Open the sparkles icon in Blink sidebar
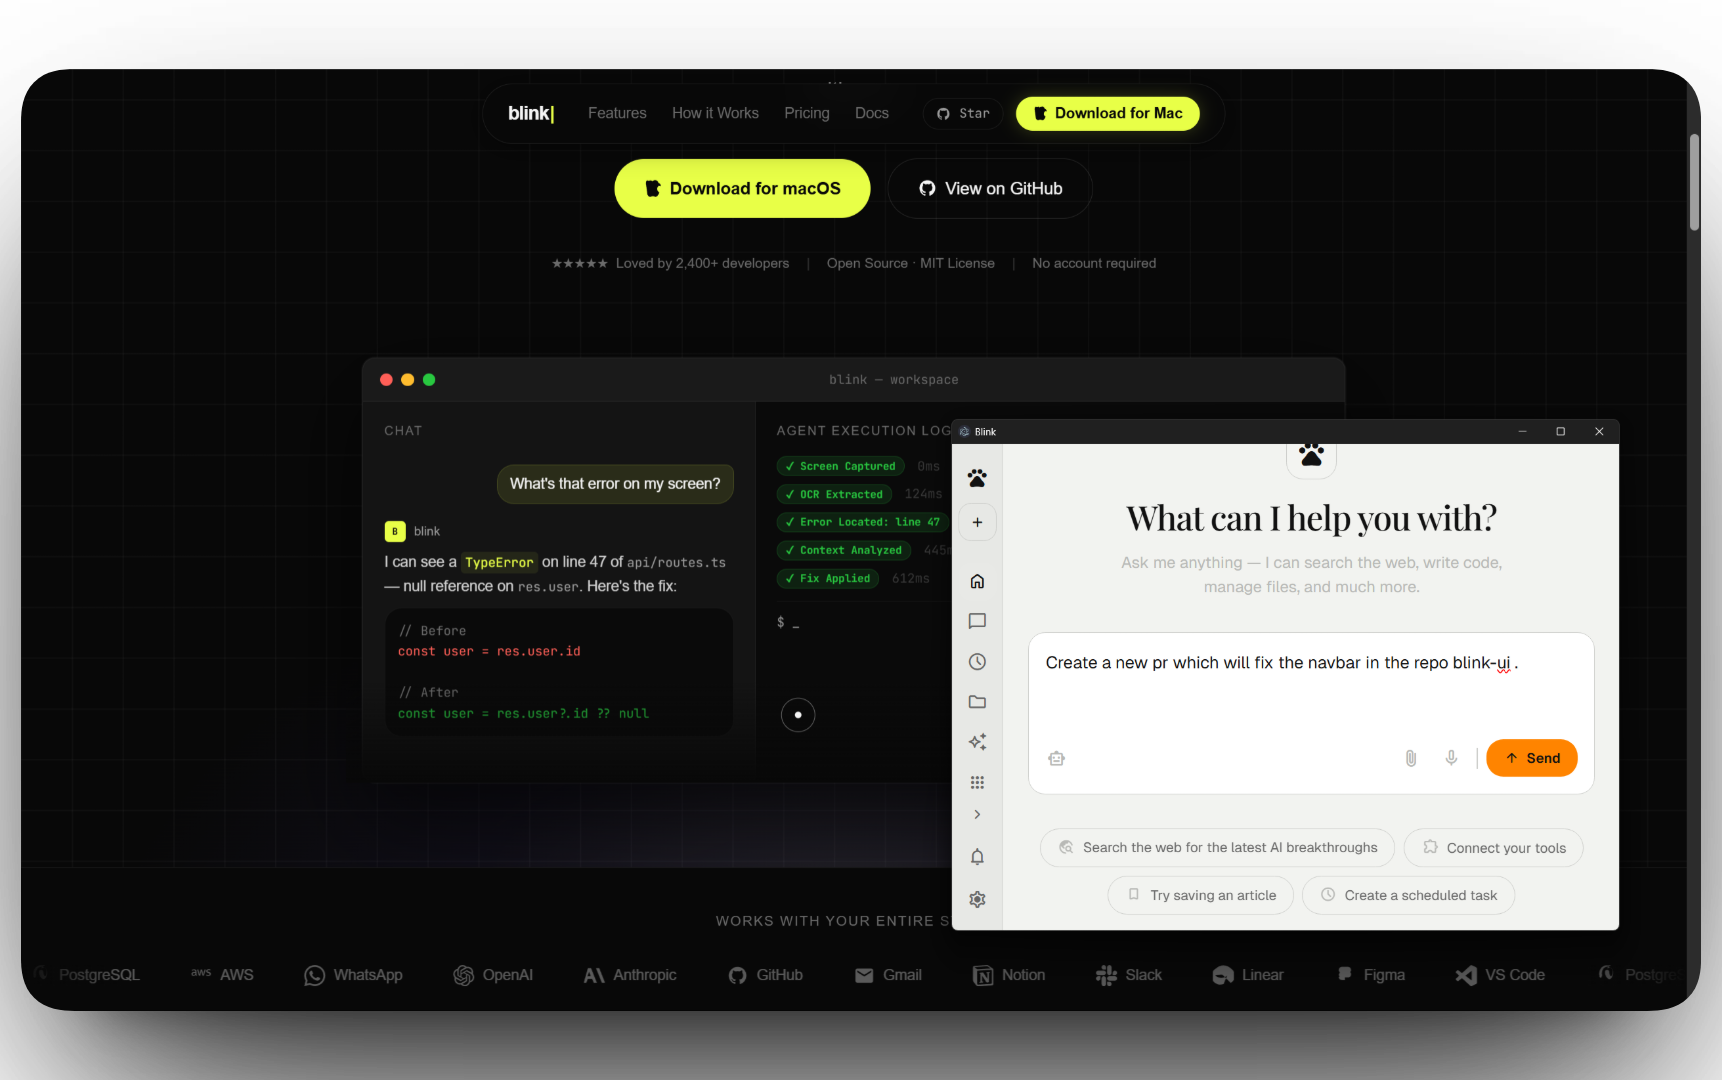This screenshot has height=1080, width=1722. (x=977, y=741)
